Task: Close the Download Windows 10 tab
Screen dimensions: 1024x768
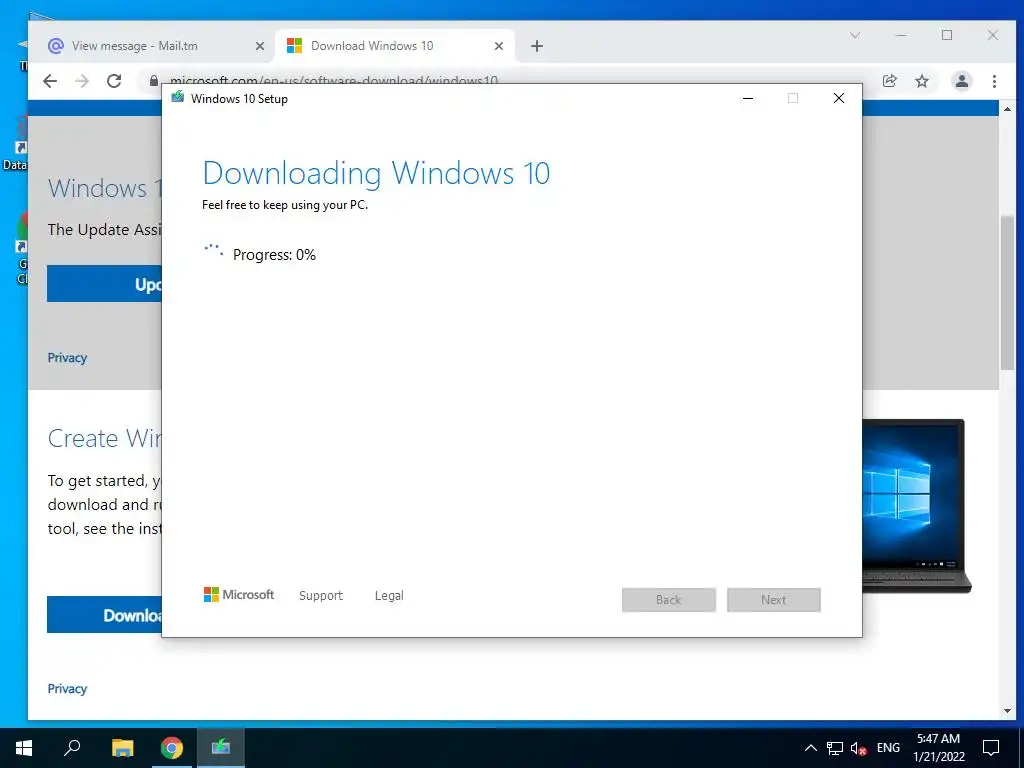Action: [x=498, y=46]
